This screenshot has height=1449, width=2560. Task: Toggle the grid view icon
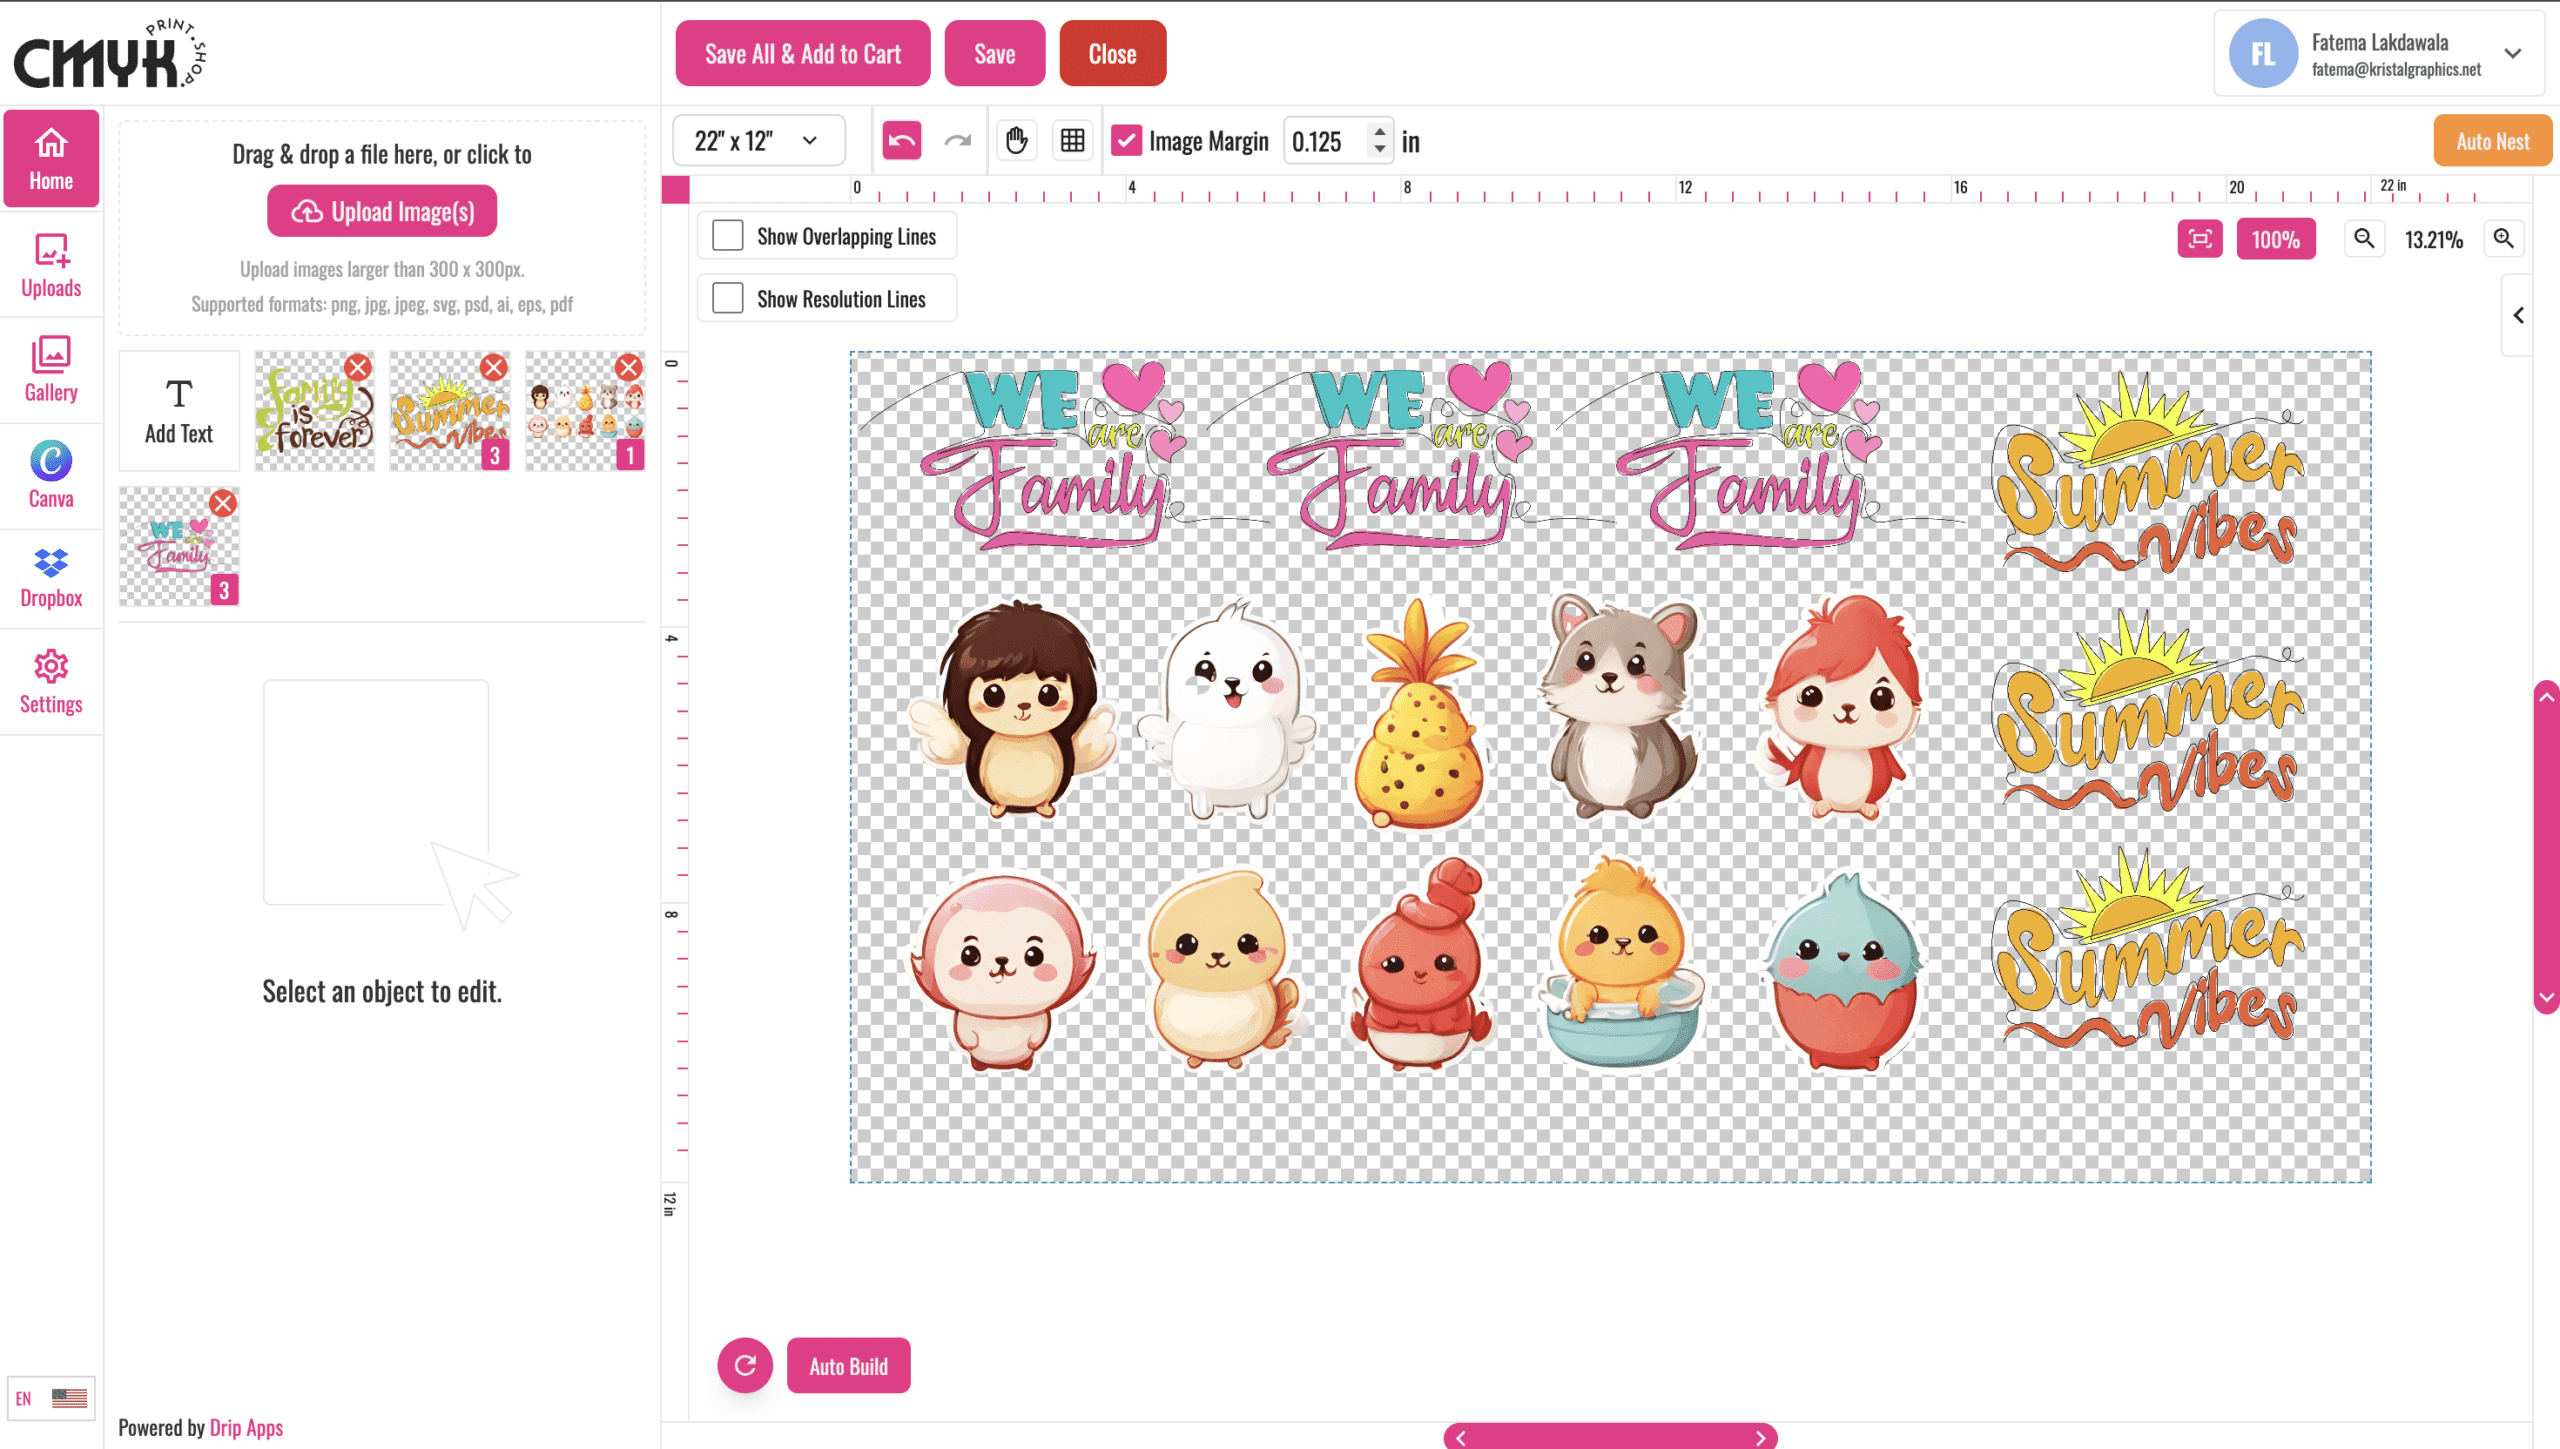pos(1072,141)
